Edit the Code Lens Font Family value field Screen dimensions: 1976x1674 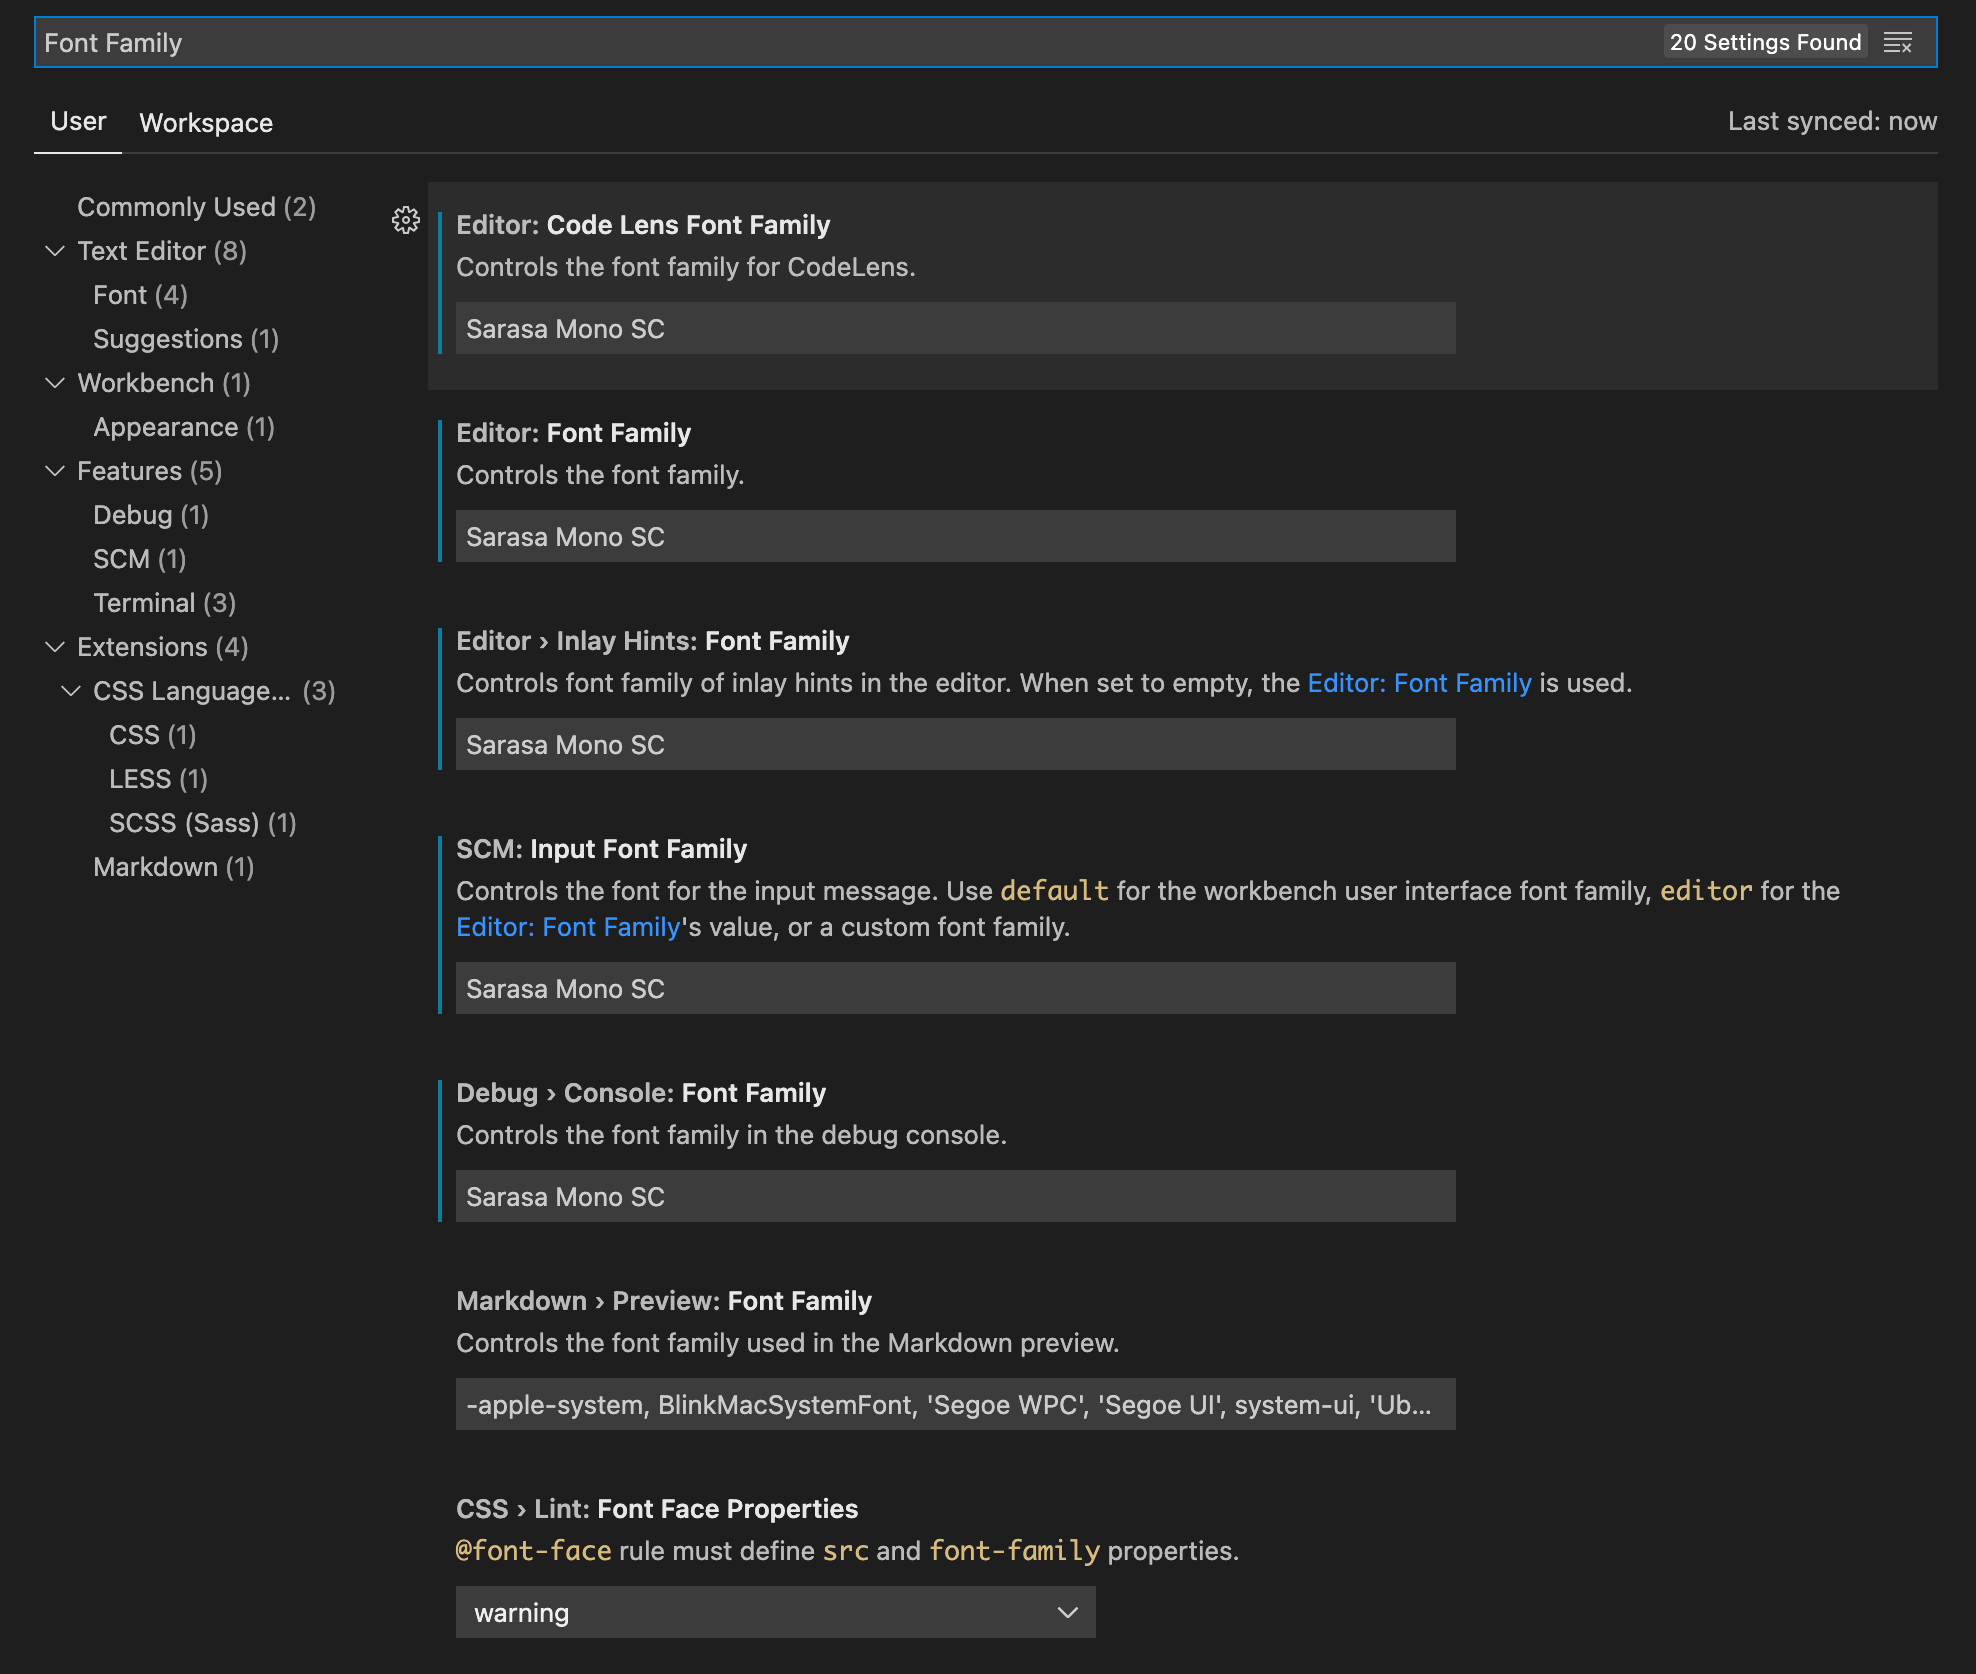click(x=955, y=328)
